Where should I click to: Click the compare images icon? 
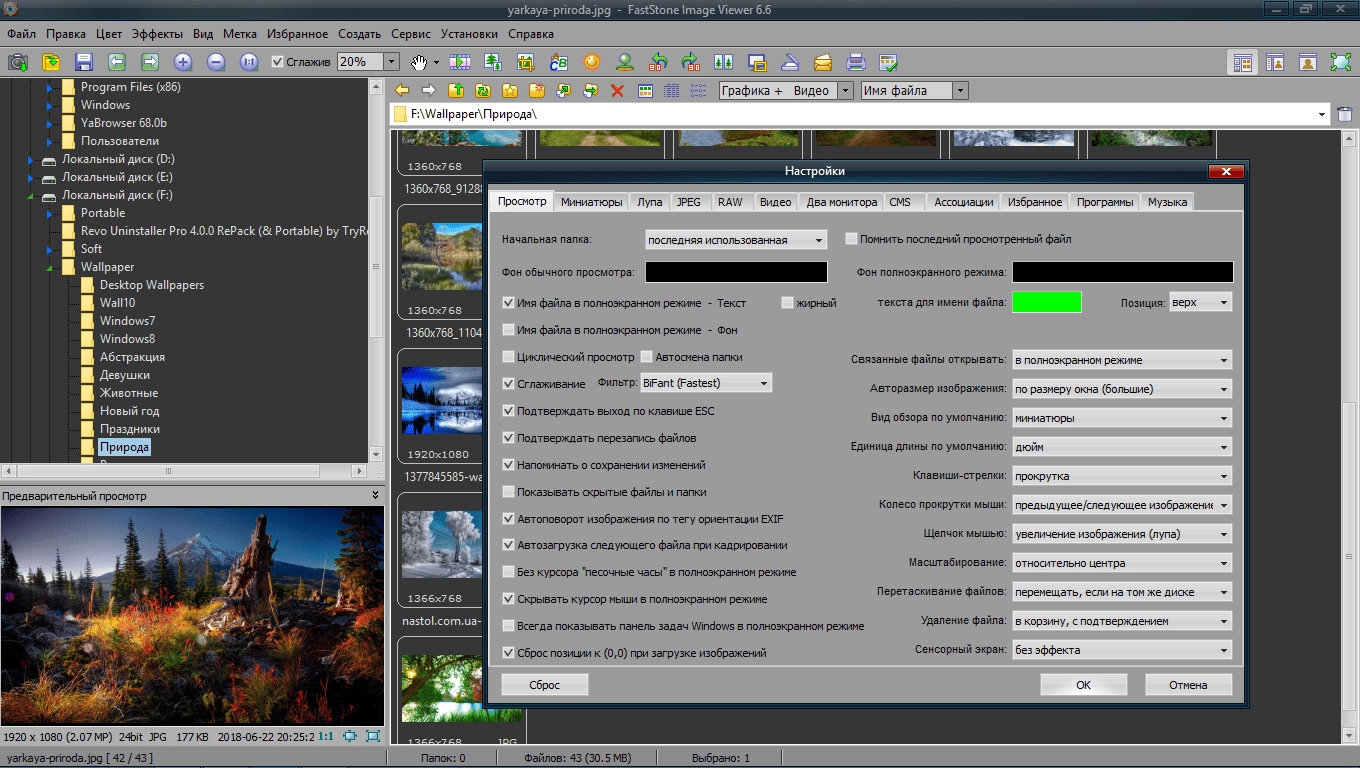[x=724, y=62]
